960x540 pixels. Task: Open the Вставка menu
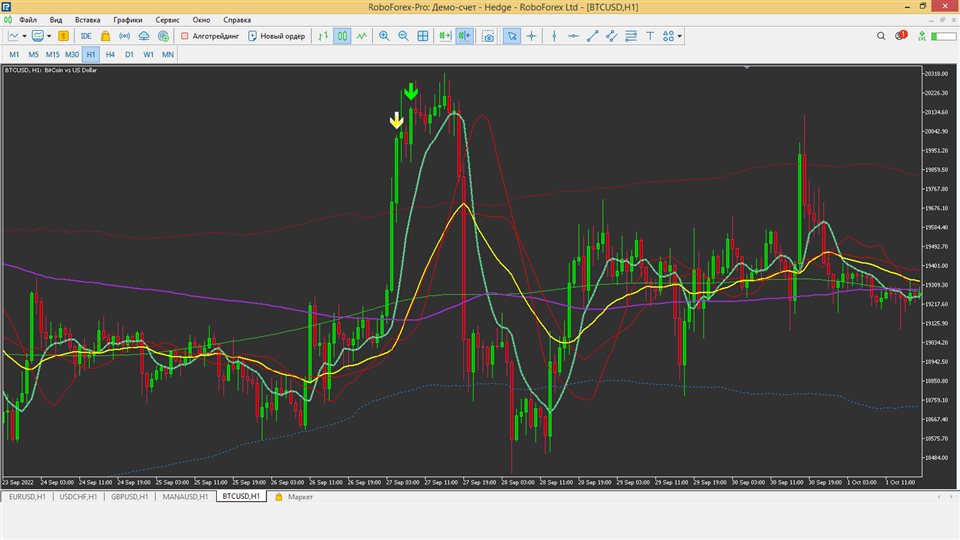click(87, 20)
